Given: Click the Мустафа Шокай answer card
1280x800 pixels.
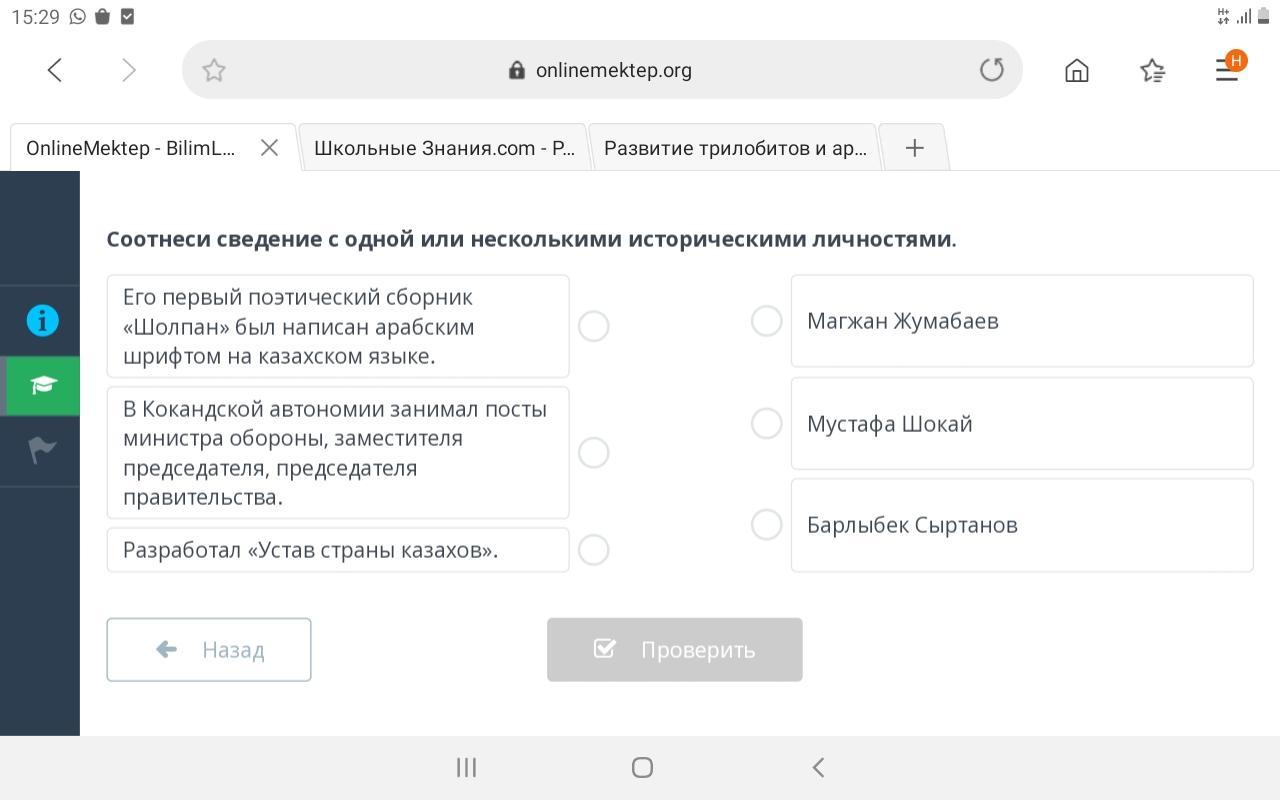Looking at the screenshot, I should tap(1022, 423).
